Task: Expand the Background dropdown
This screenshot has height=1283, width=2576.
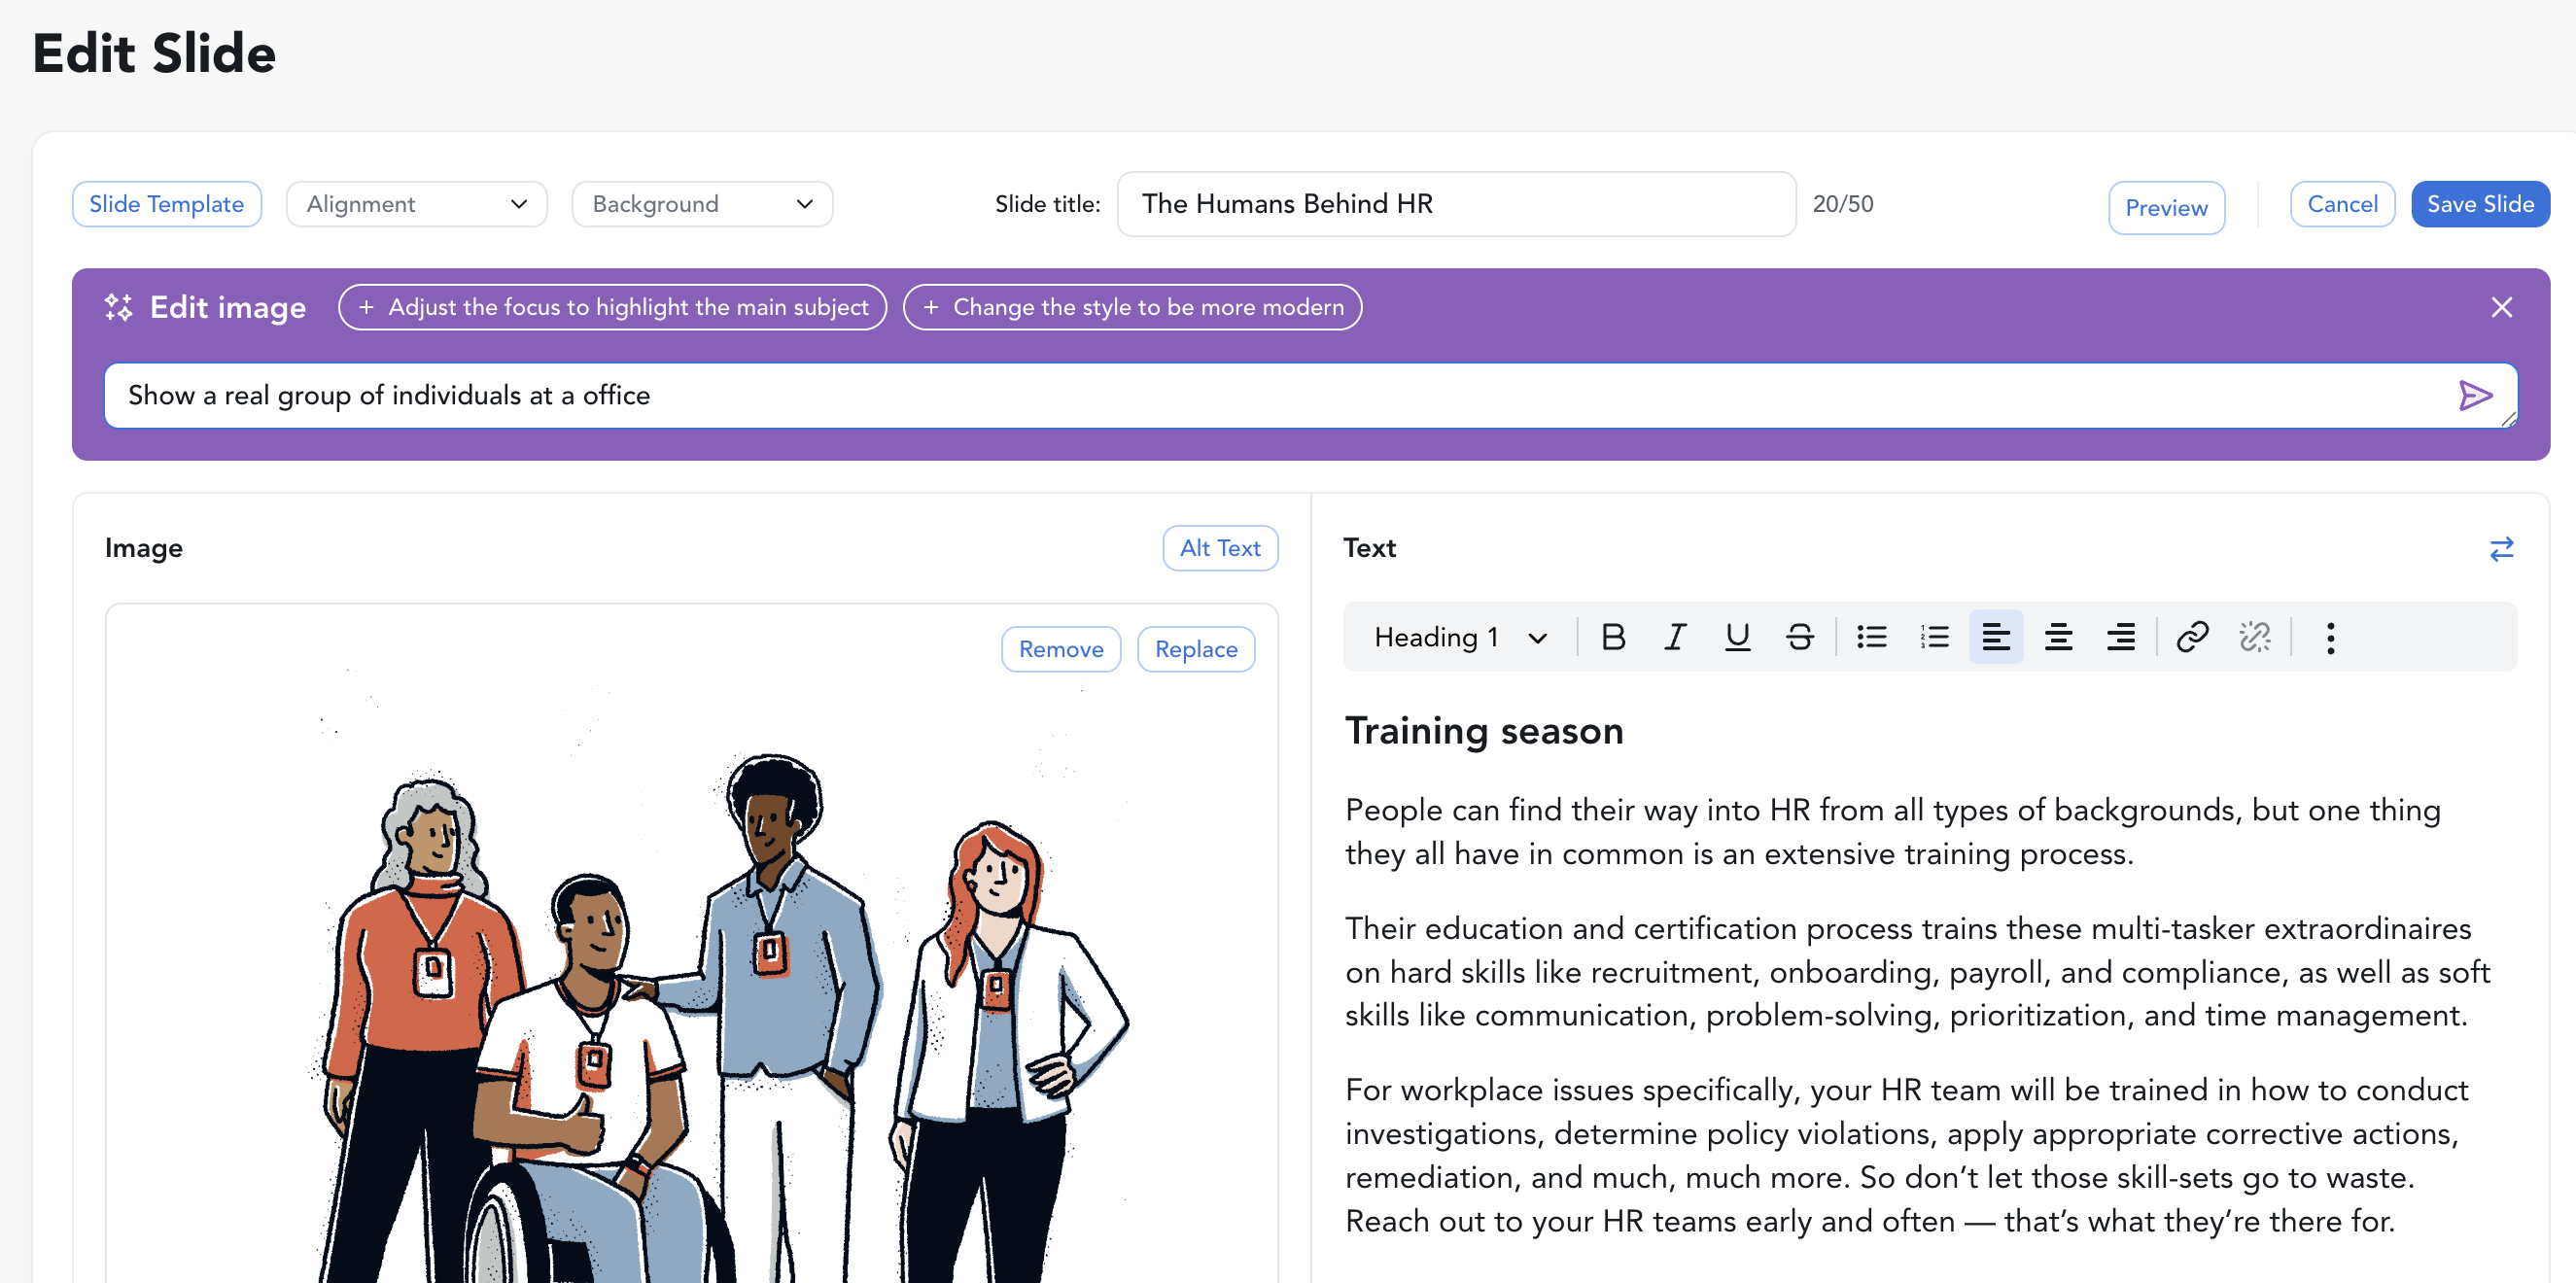Action: 702,204
